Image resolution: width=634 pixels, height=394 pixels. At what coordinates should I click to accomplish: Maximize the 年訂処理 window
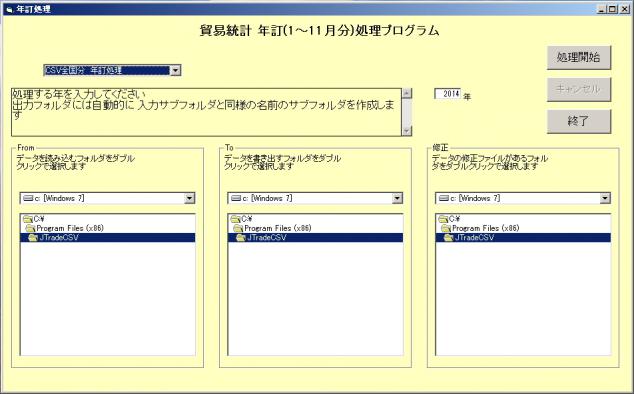coord(612,9)
